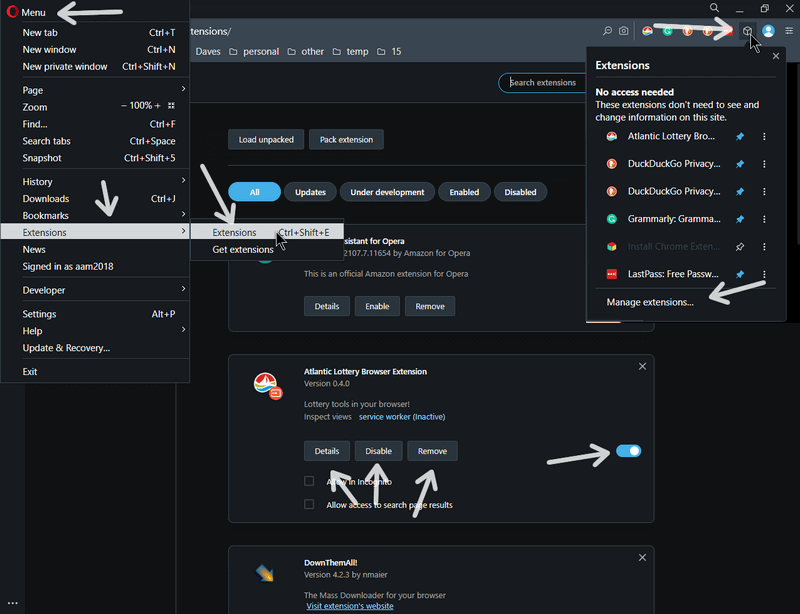Click Grammarly icon in the toolbar
Screen dimensions: 800x614
click(667, 31)
